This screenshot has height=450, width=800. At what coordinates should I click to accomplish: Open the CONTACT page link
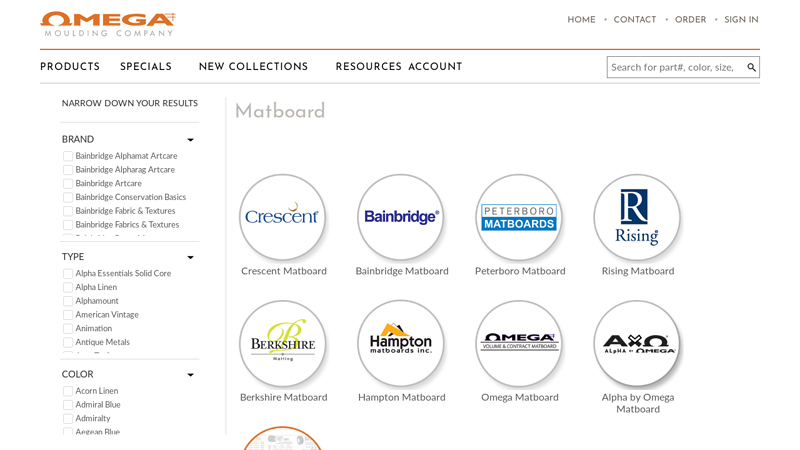click(634, 20)
